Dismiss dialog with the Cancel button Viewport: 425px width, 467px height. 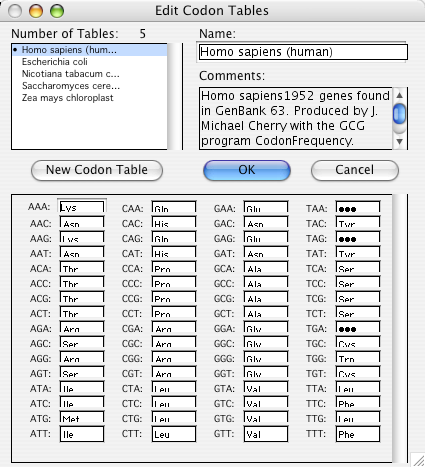click(x=355, y=170)
